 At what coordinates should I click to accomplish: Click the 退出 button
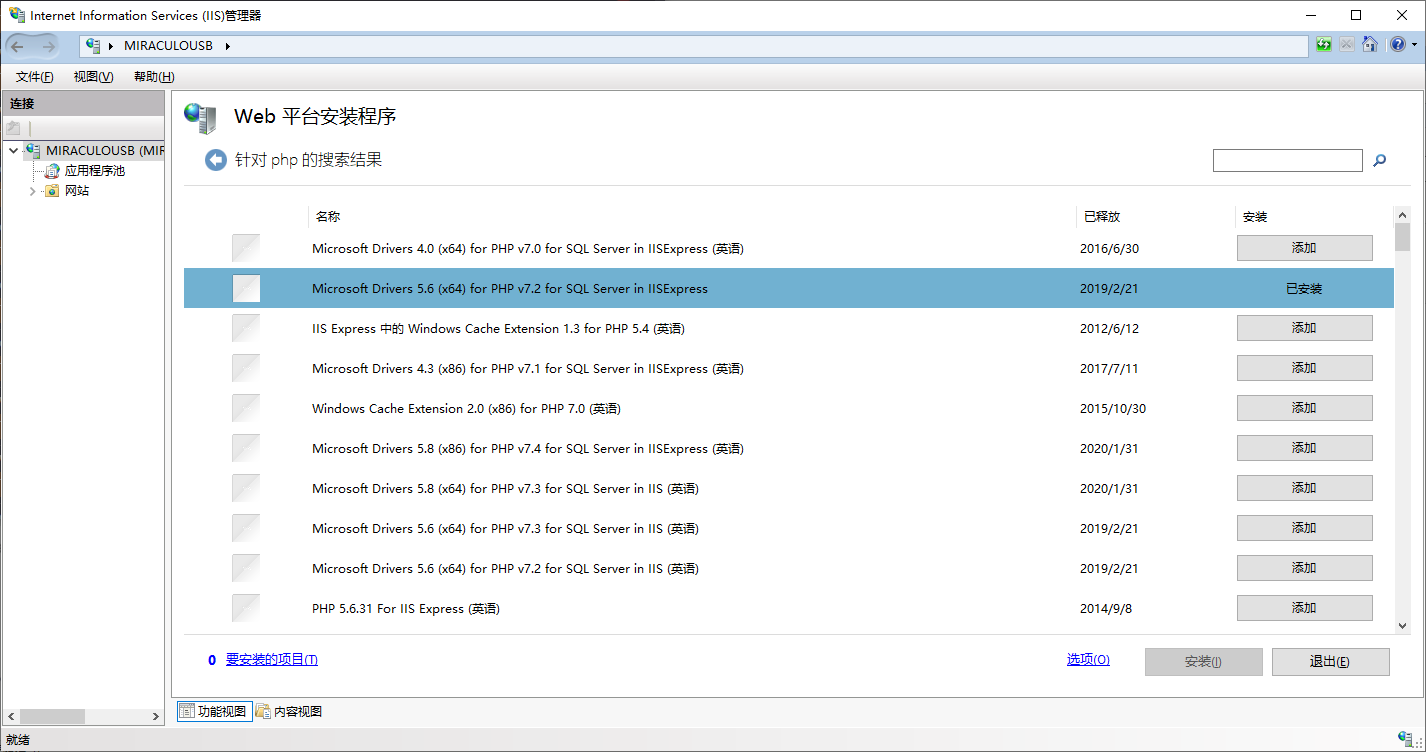coord(1330,662)
